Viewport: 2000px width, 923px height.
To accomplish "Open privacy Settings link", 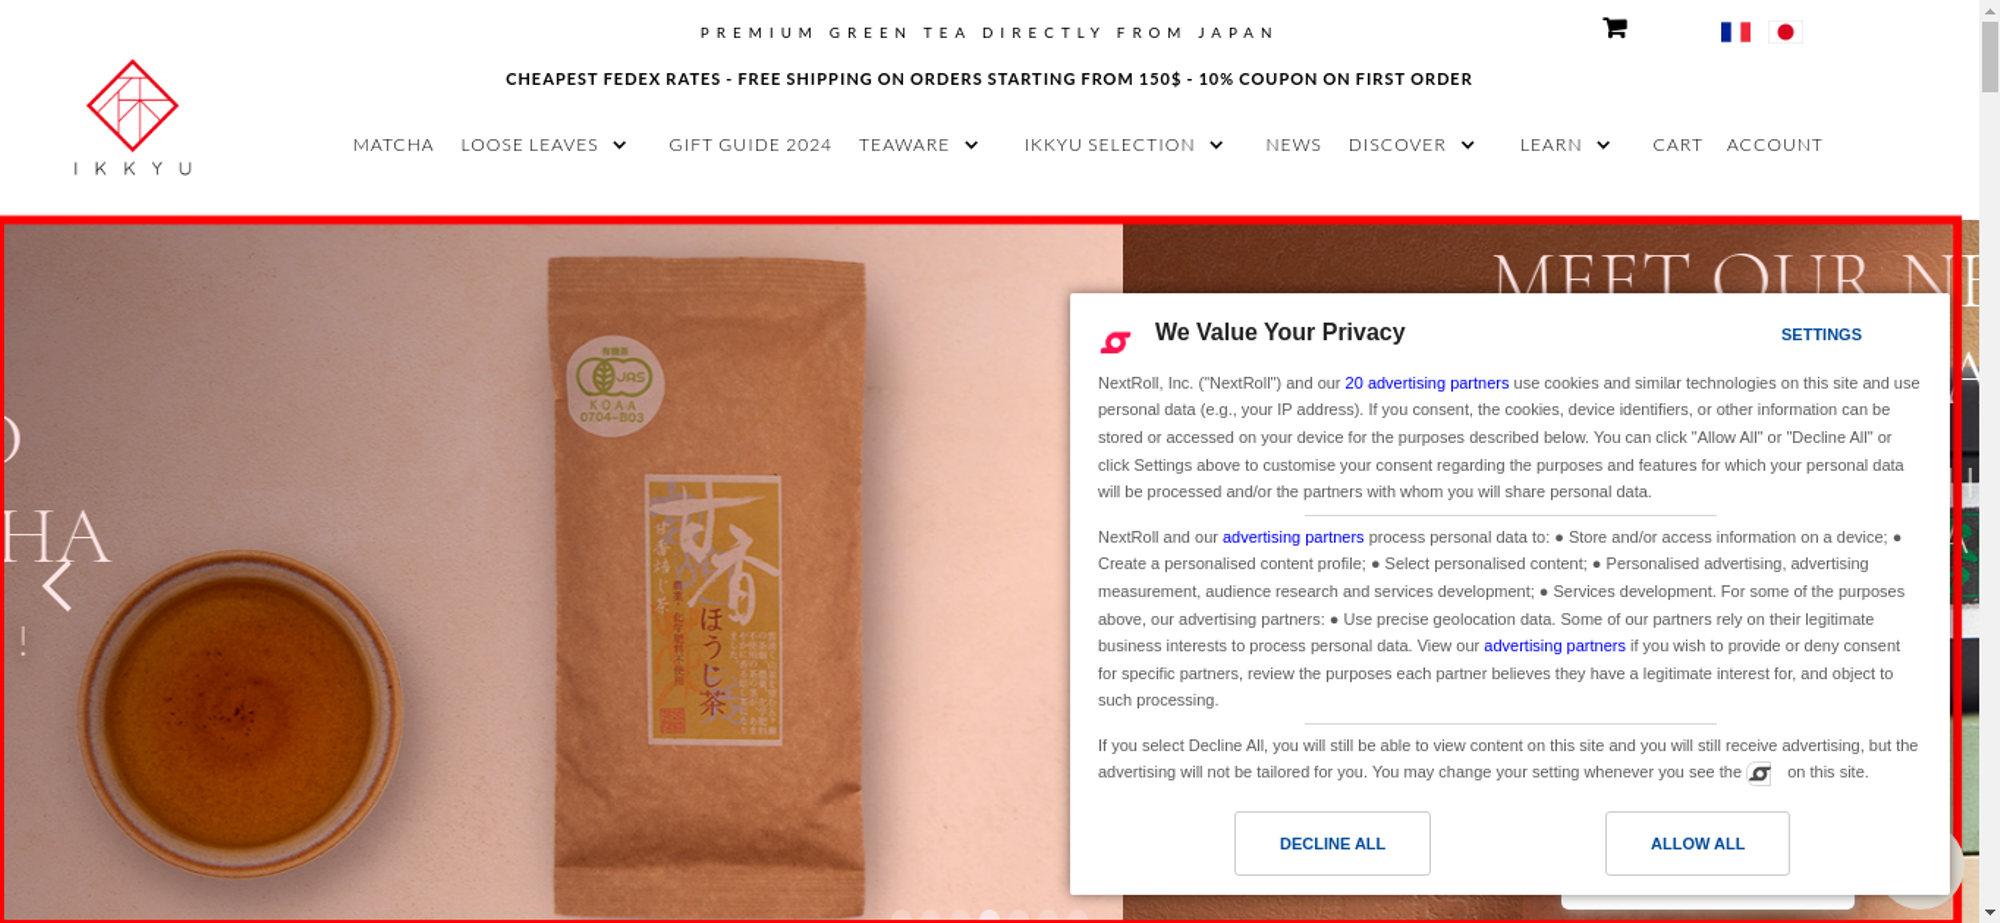I will (x=1821, y=335).
